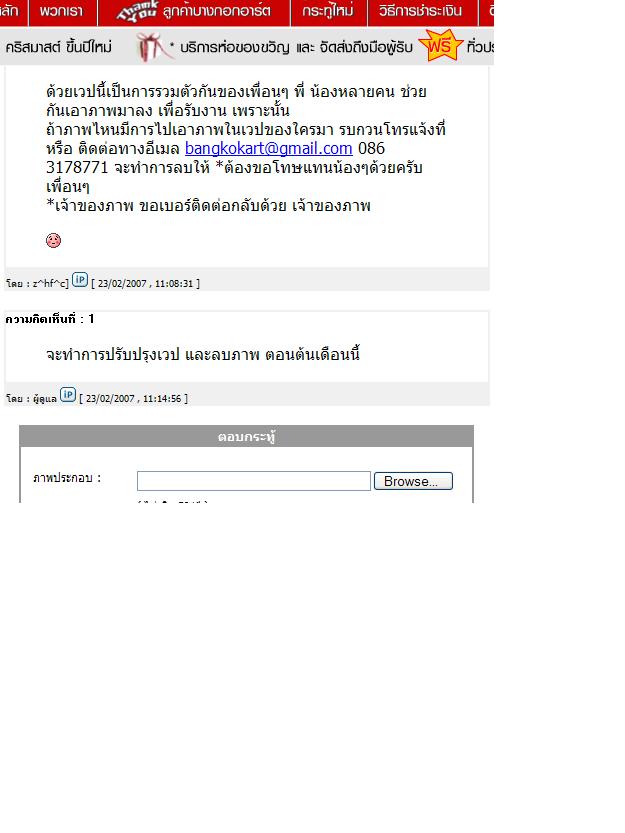
Task: Click the yellow ฟรี star badge
Action: click(x=440, y=46)
